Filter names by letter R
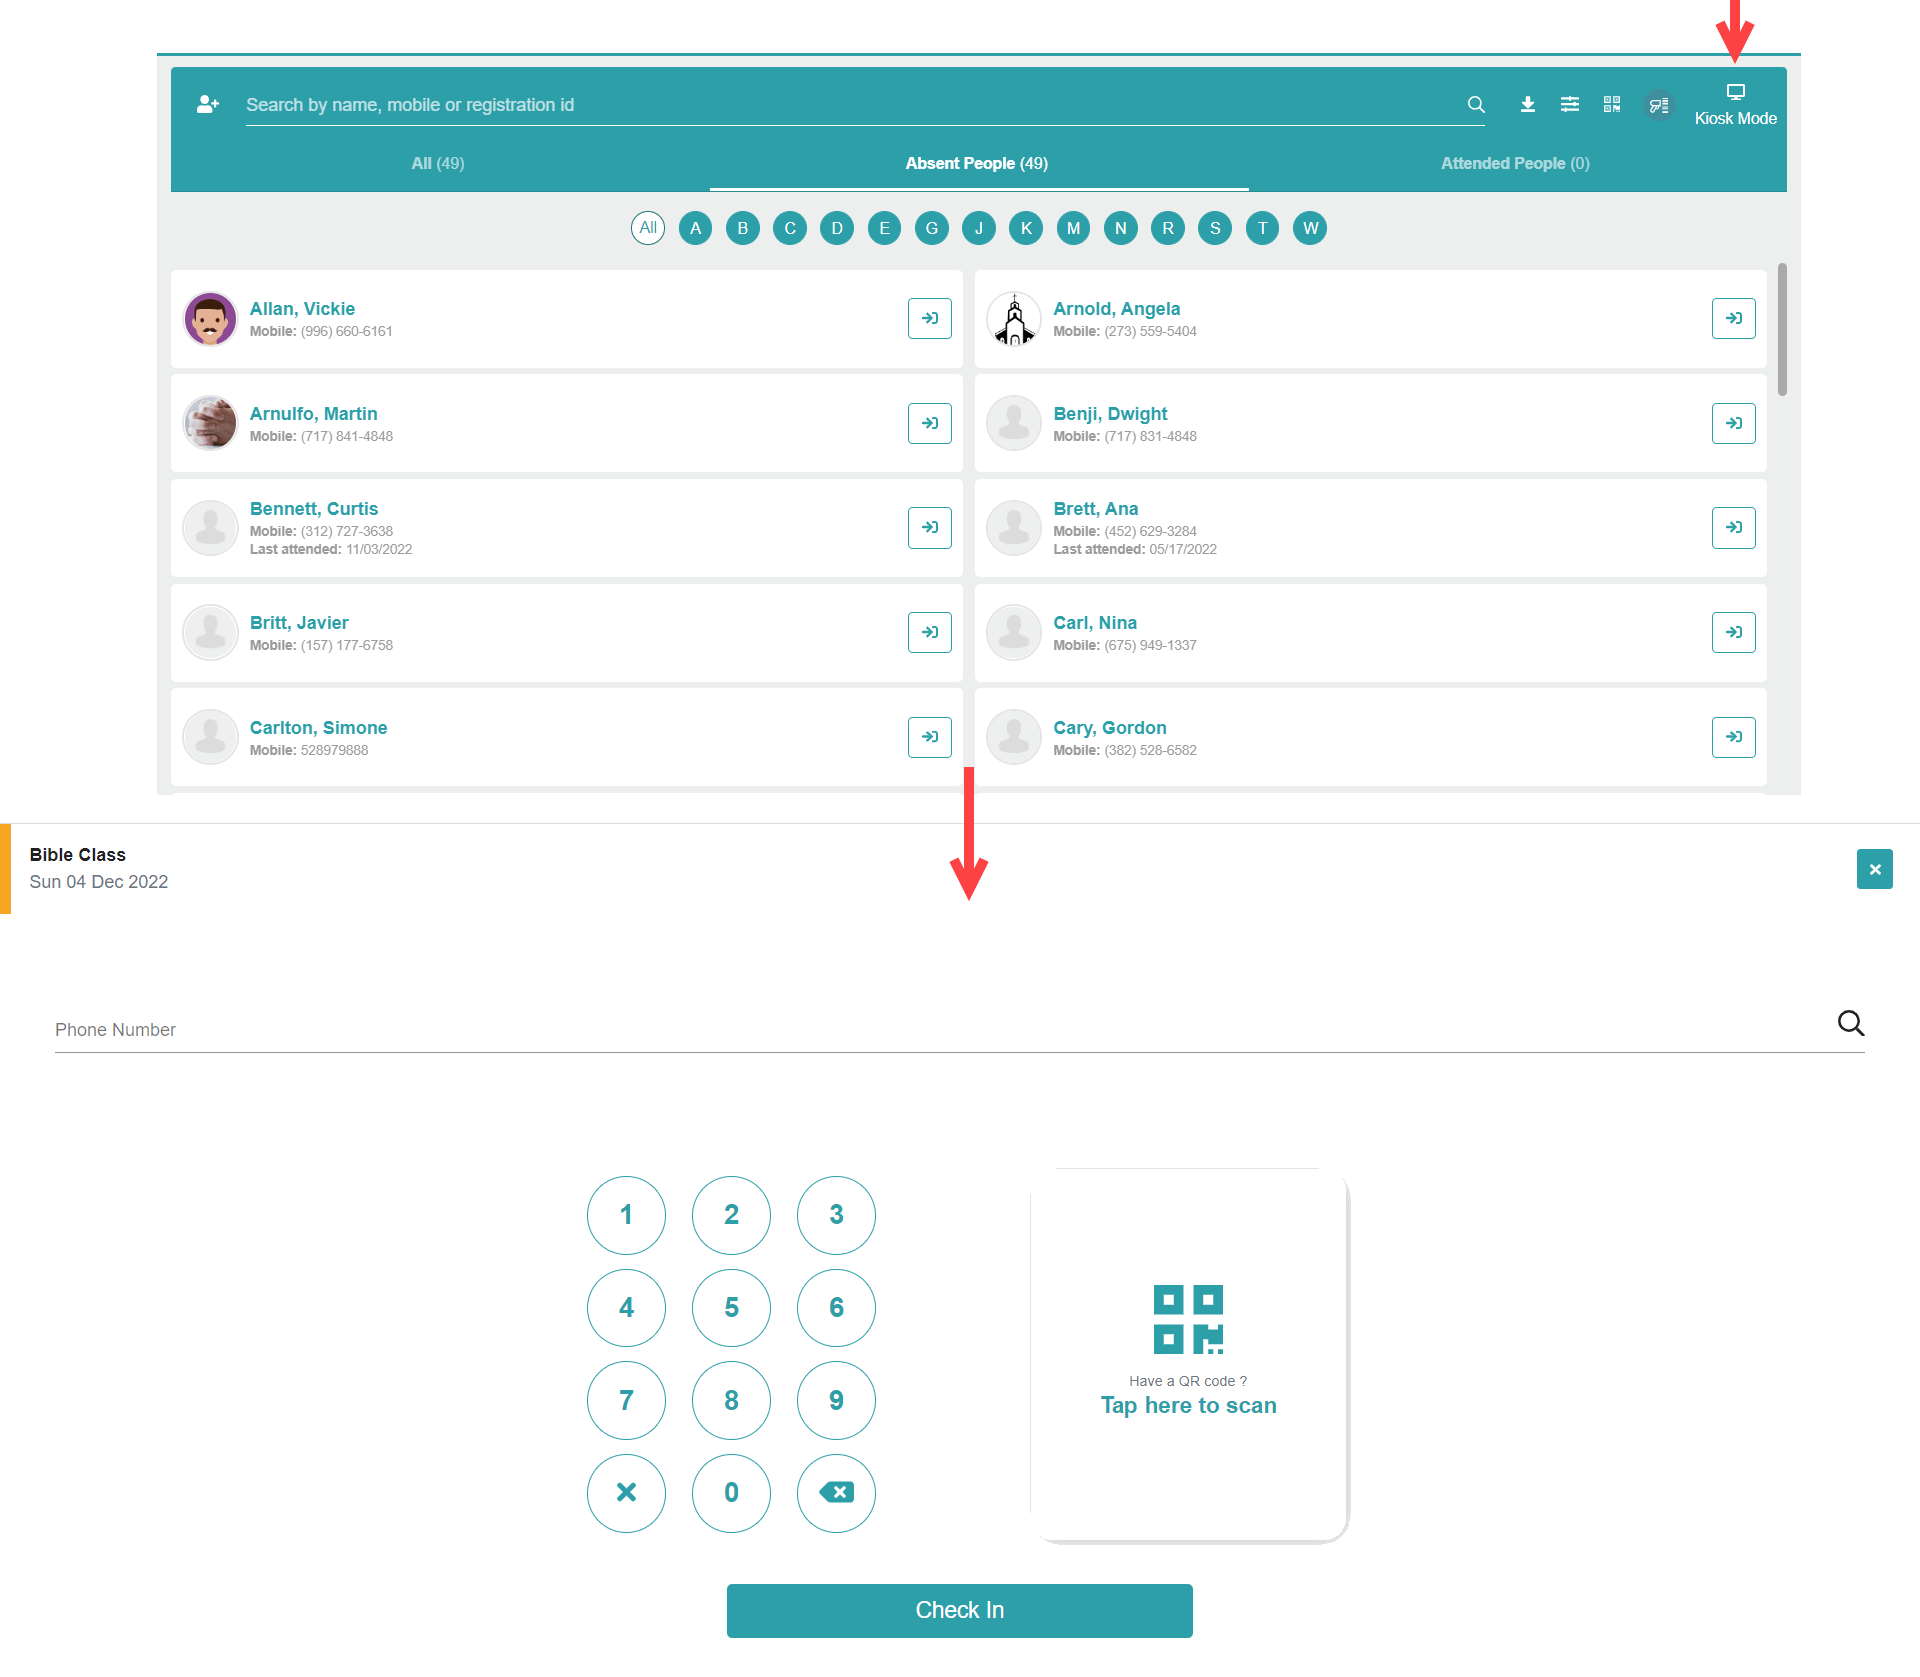The height and width of the screenshot is (1677, 1920). 1168,228
